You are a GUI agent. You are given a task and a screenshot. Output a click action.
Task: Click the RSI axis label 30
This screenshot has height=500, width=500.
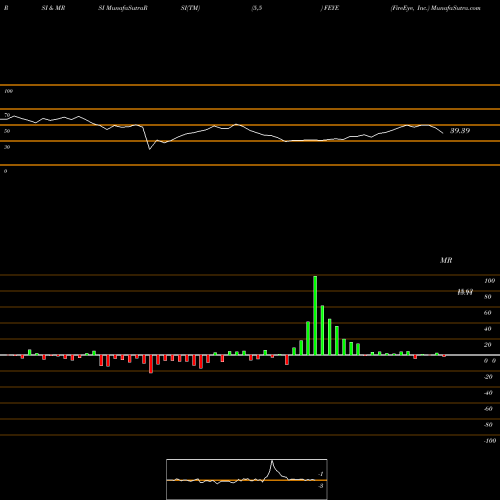coord(7,147)
